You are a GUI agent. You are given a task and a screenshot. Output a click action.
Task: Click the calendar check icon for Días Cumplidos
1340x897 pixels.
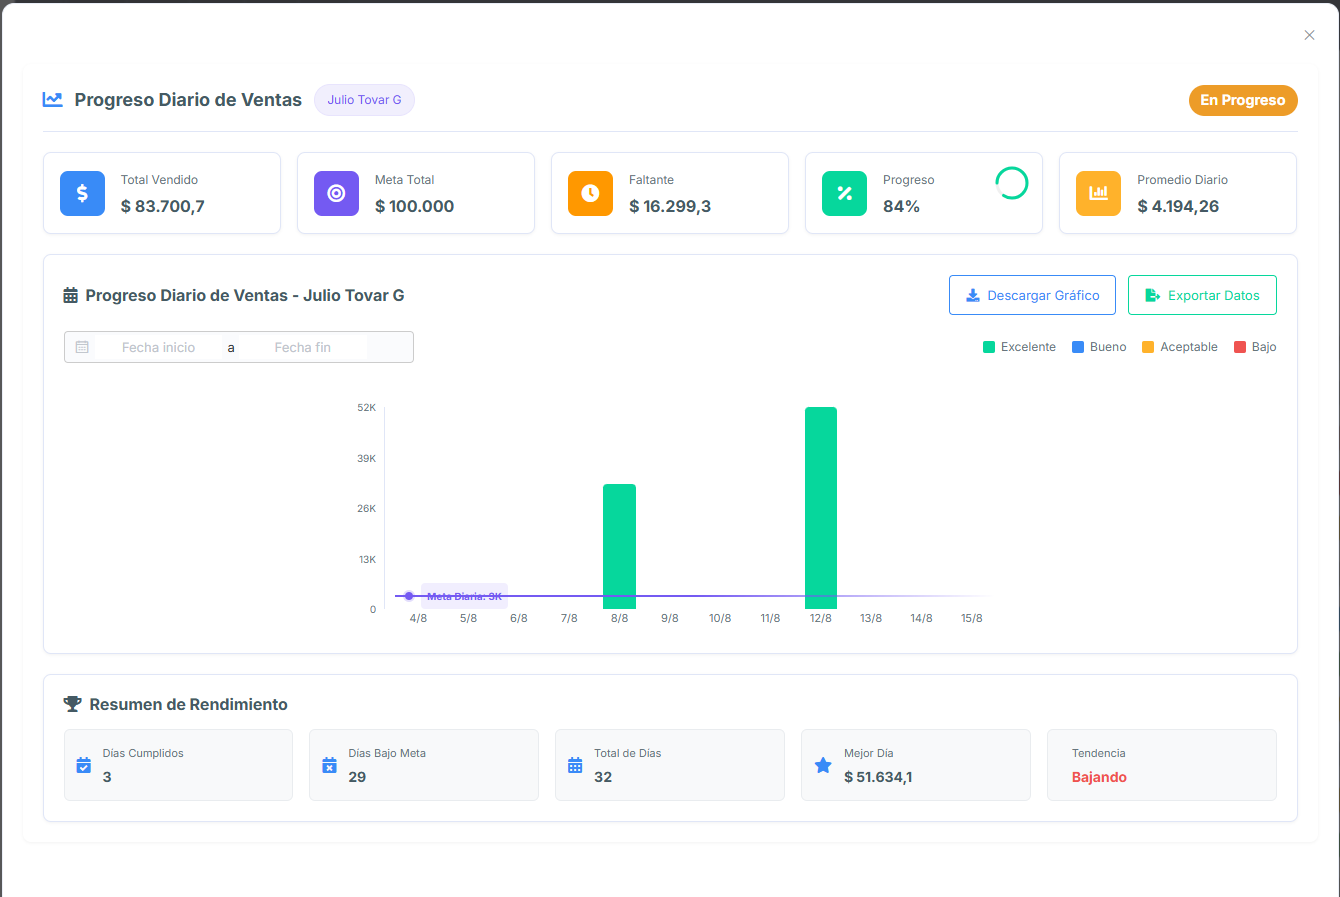point(84,766)
